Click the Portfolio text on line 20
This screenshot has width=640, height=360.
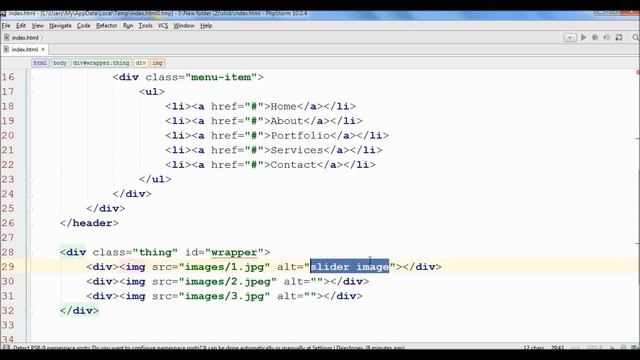coord(300,136)
